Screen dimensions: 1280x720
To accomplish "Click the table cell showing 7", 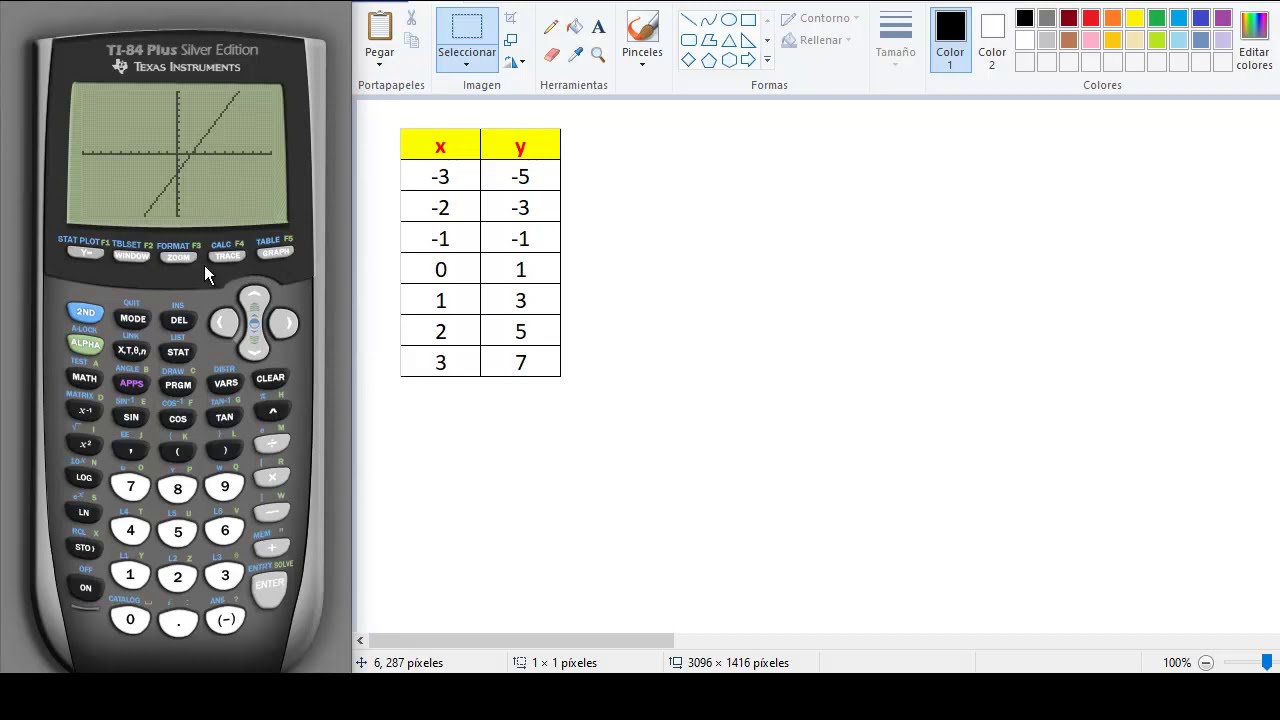I will [x=521, y=362].
